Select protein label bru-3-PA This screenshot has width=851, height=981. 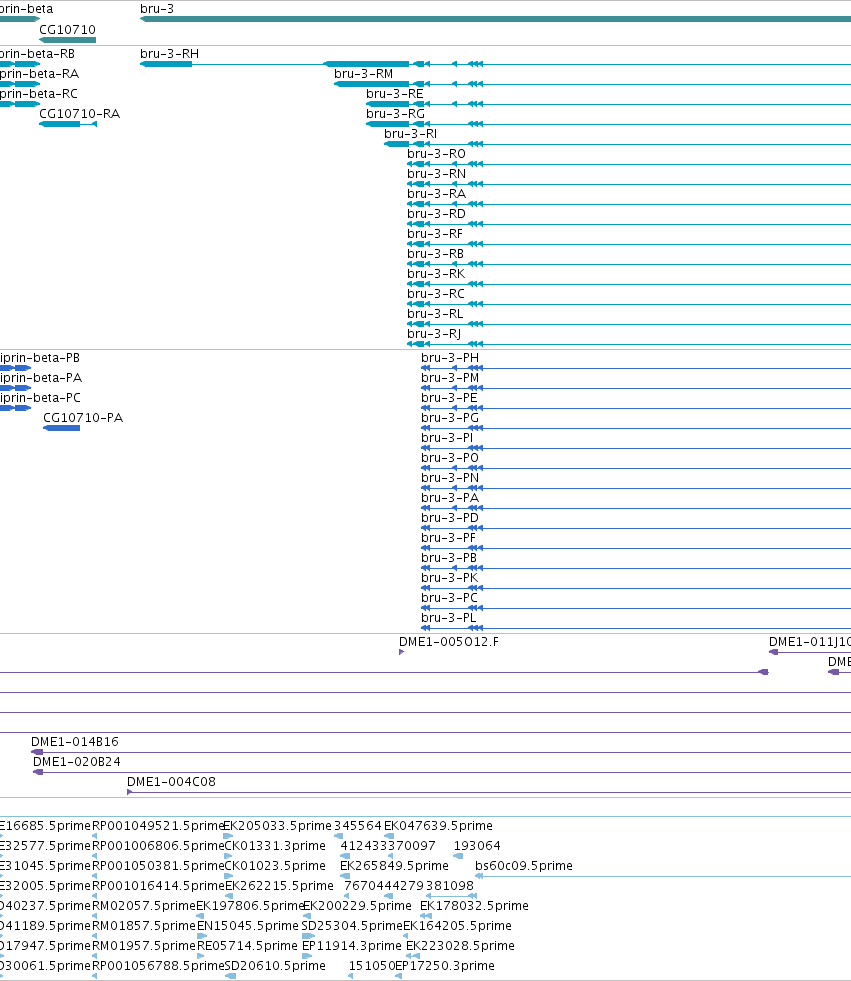[450, 498]
